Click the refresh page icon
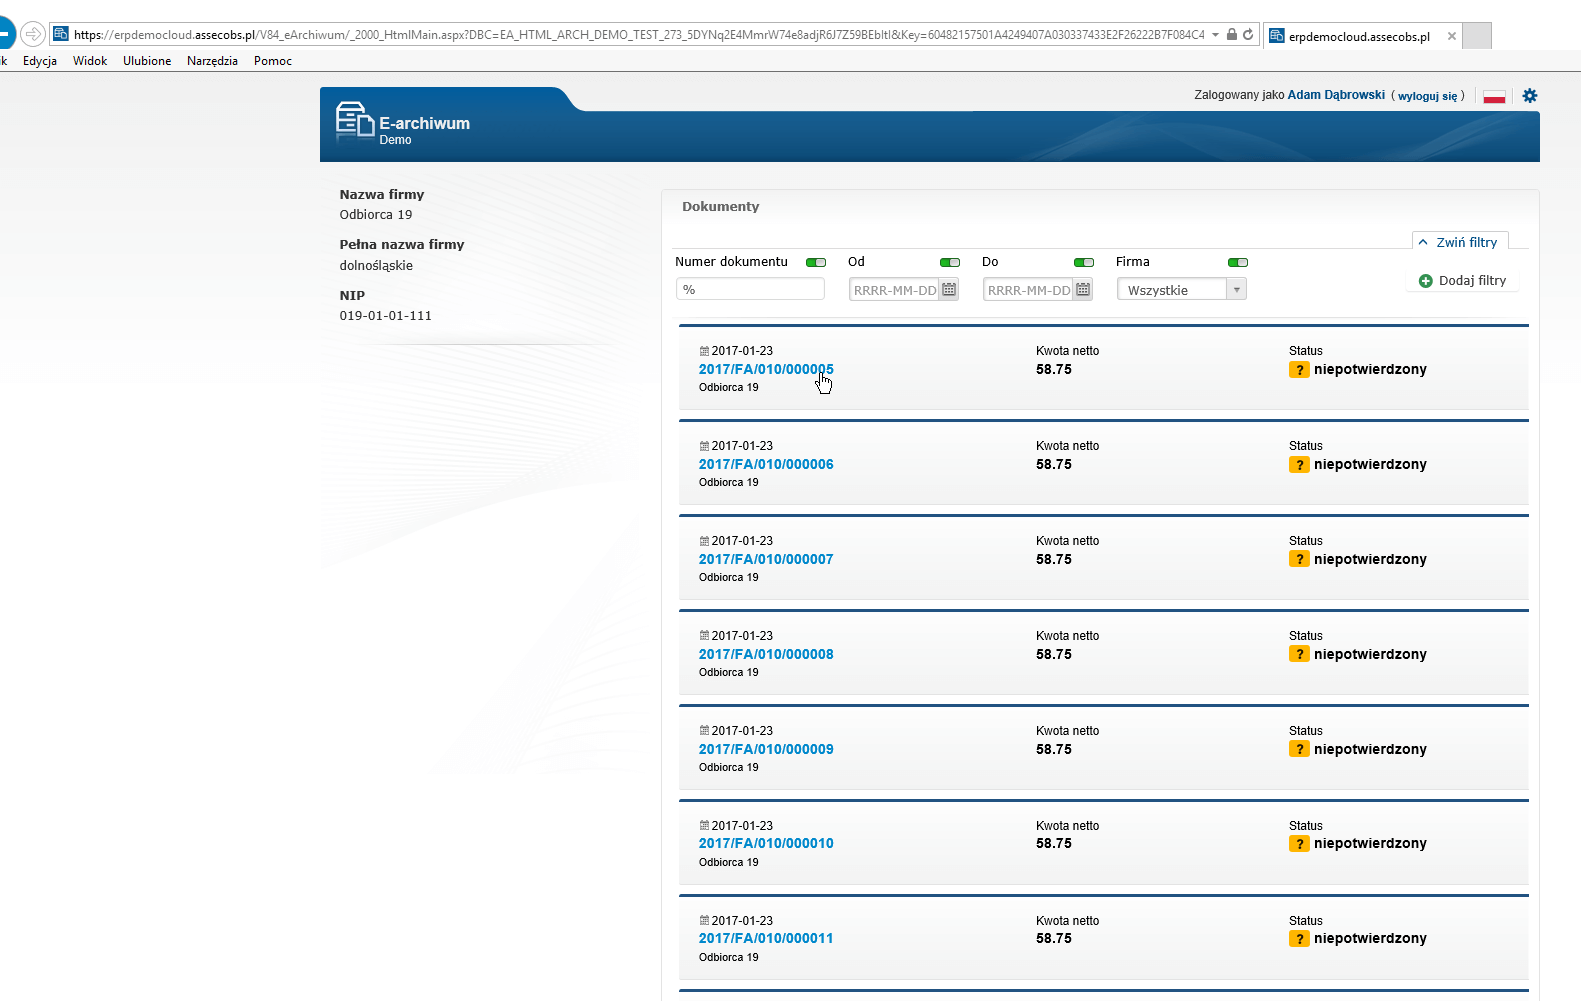 point(1248,34)
